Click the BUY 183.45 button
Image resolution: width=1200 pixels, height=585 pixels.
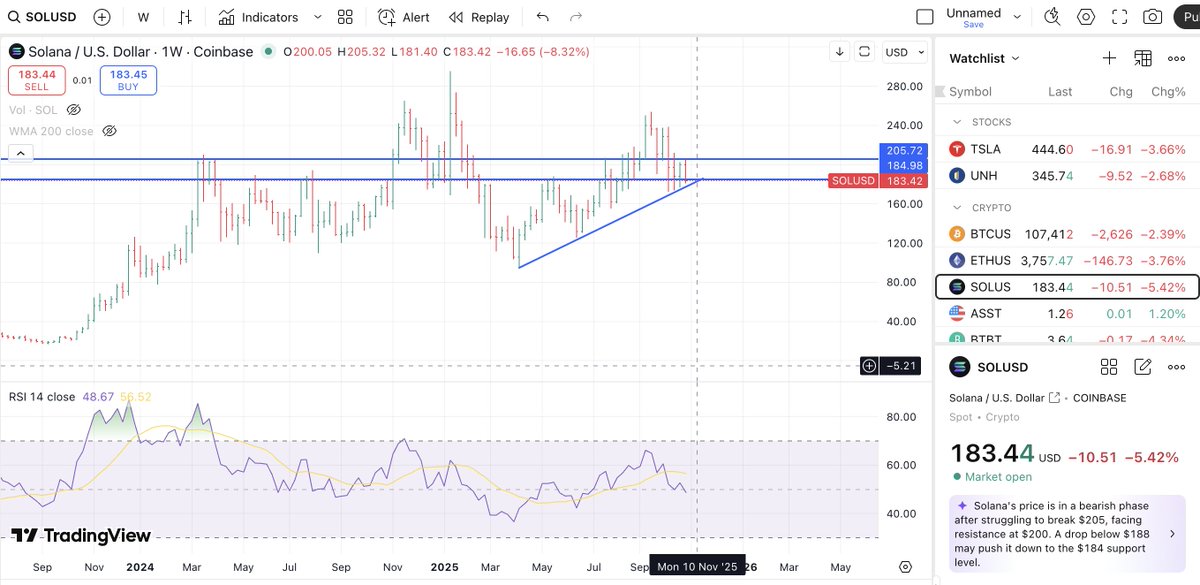point(128,80)
